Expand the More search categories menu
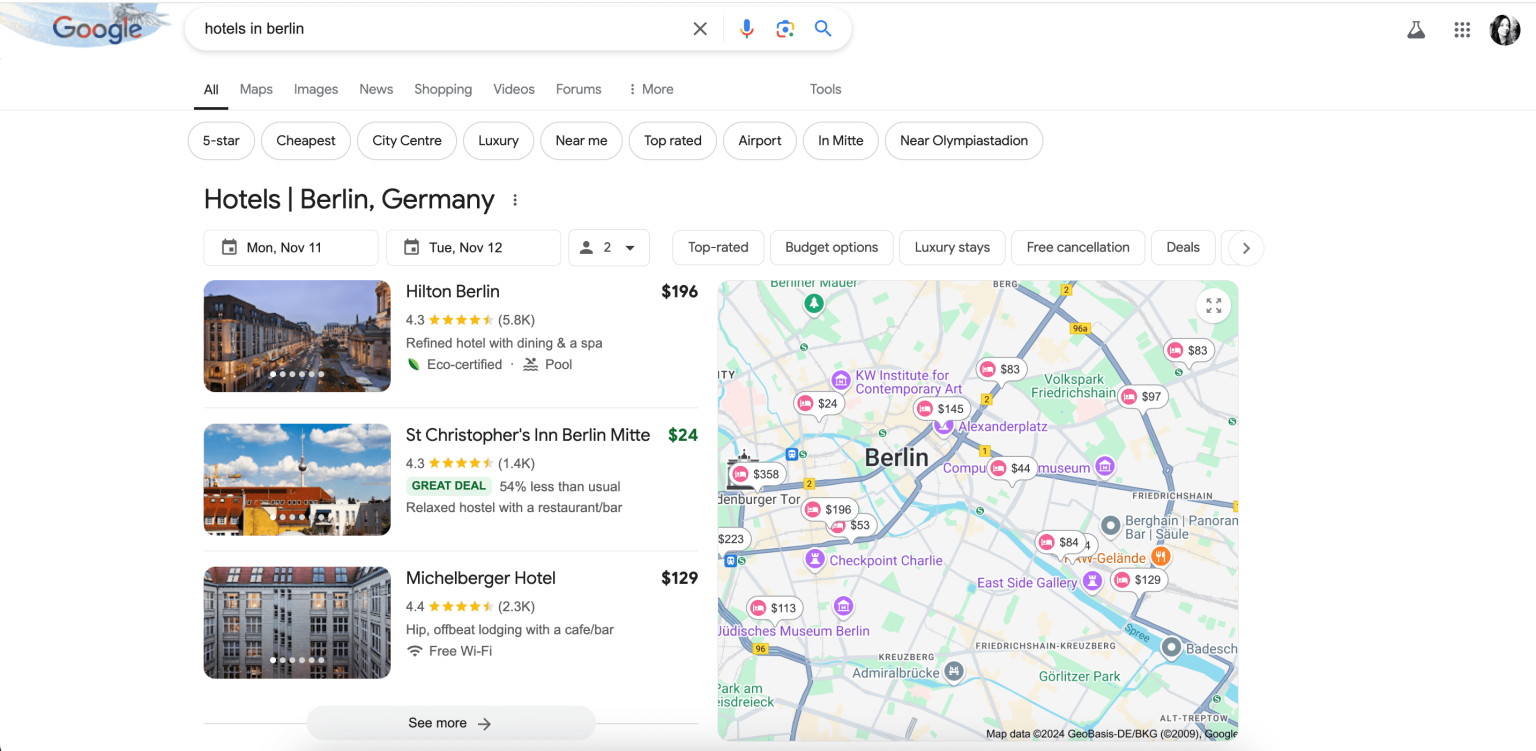This screenshot has height=751, width=1536. click(650, 89)
